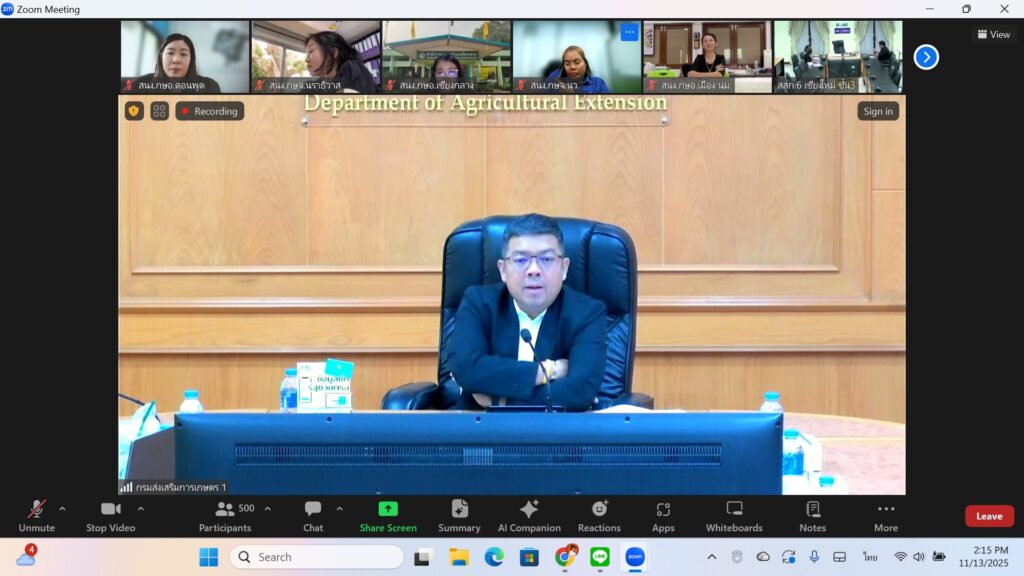
Task: Unmute the microphone
Action: point(37,515)
